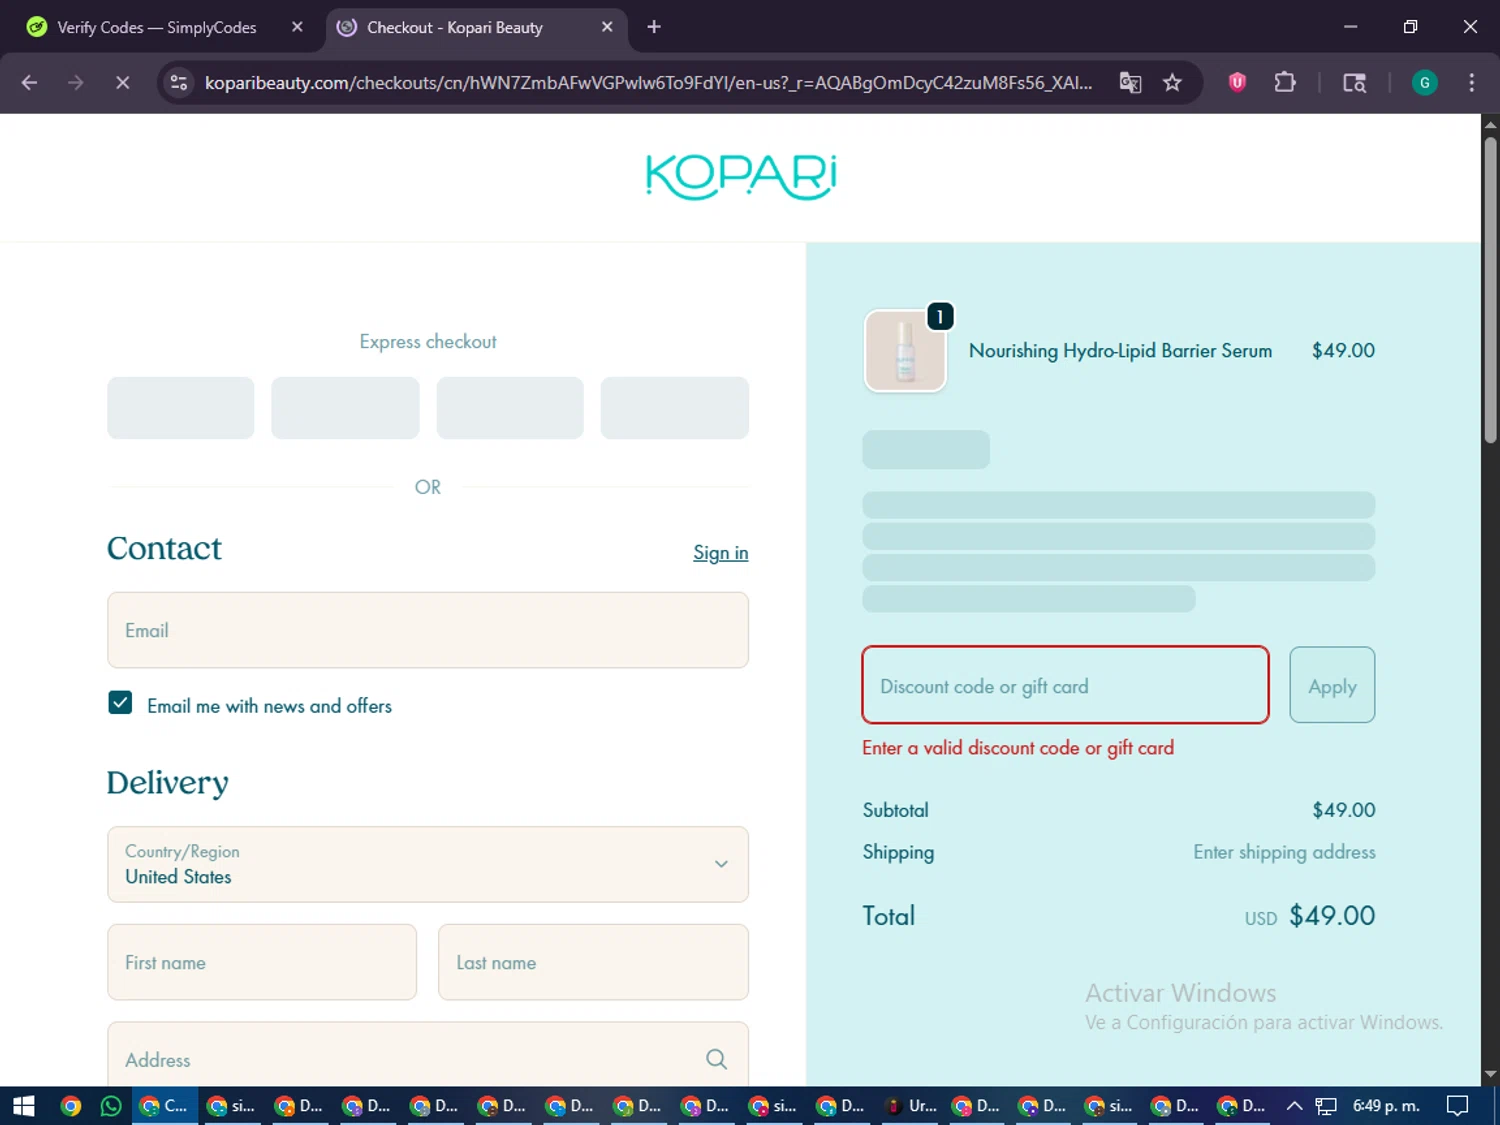1500x1125 pixels.
Task: Open the 'Ur...' taskbar app
Action: (912, 1106)
